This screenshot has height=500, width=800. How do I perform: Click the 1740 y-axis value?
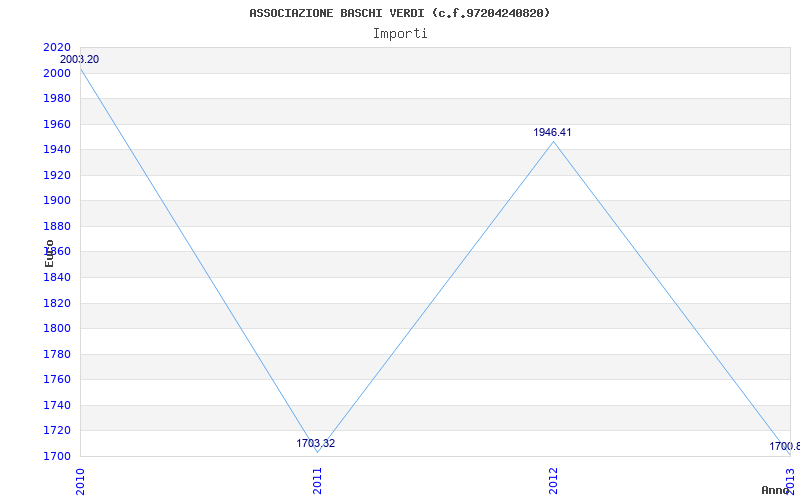tap(57, 405)
